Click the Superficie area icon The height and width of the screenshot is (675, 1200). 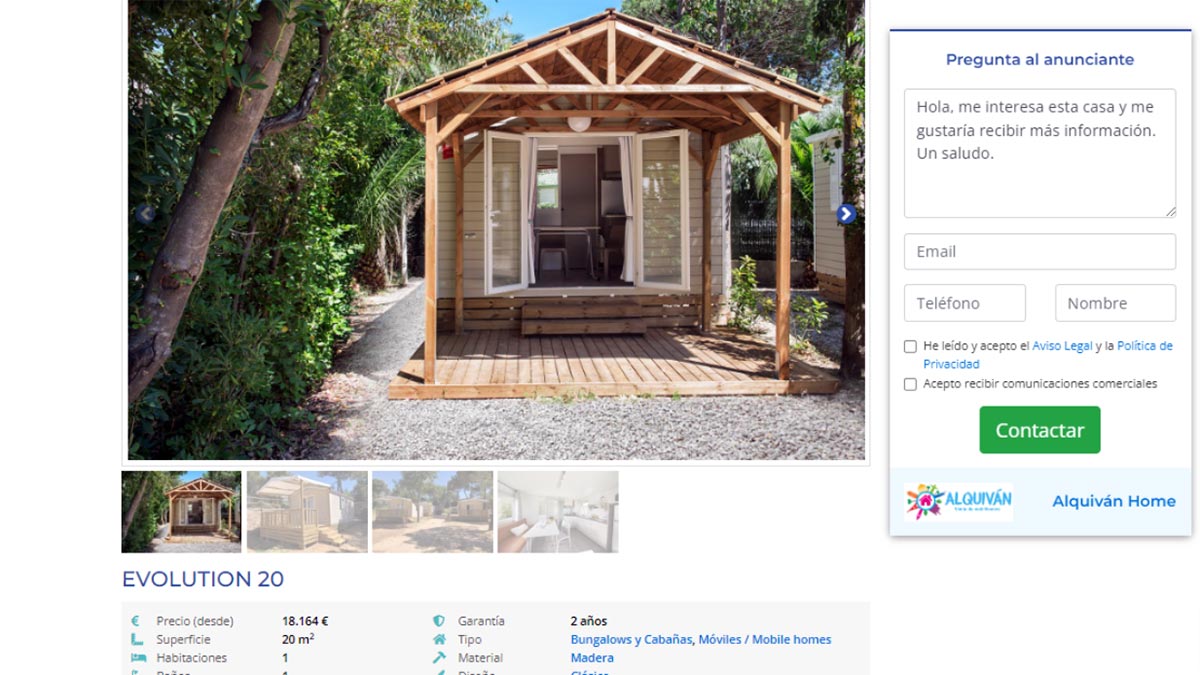tap(137, 640)
